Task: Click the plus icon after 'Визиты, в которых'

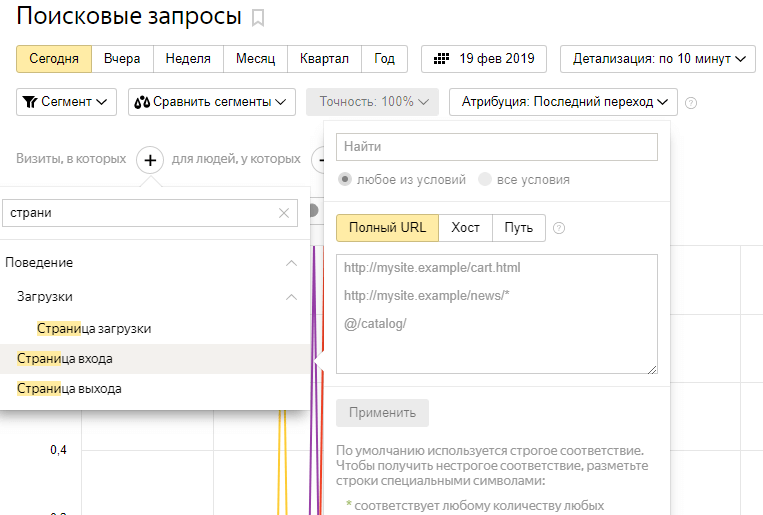Action: click(150, 159)
